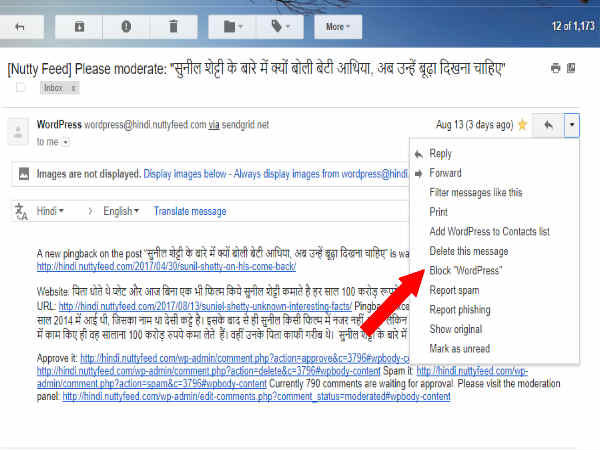Image resolution: width=600 pixels, height=450 pixels.
Task: Click 'Translate message' link
Action: click(190, 211)
